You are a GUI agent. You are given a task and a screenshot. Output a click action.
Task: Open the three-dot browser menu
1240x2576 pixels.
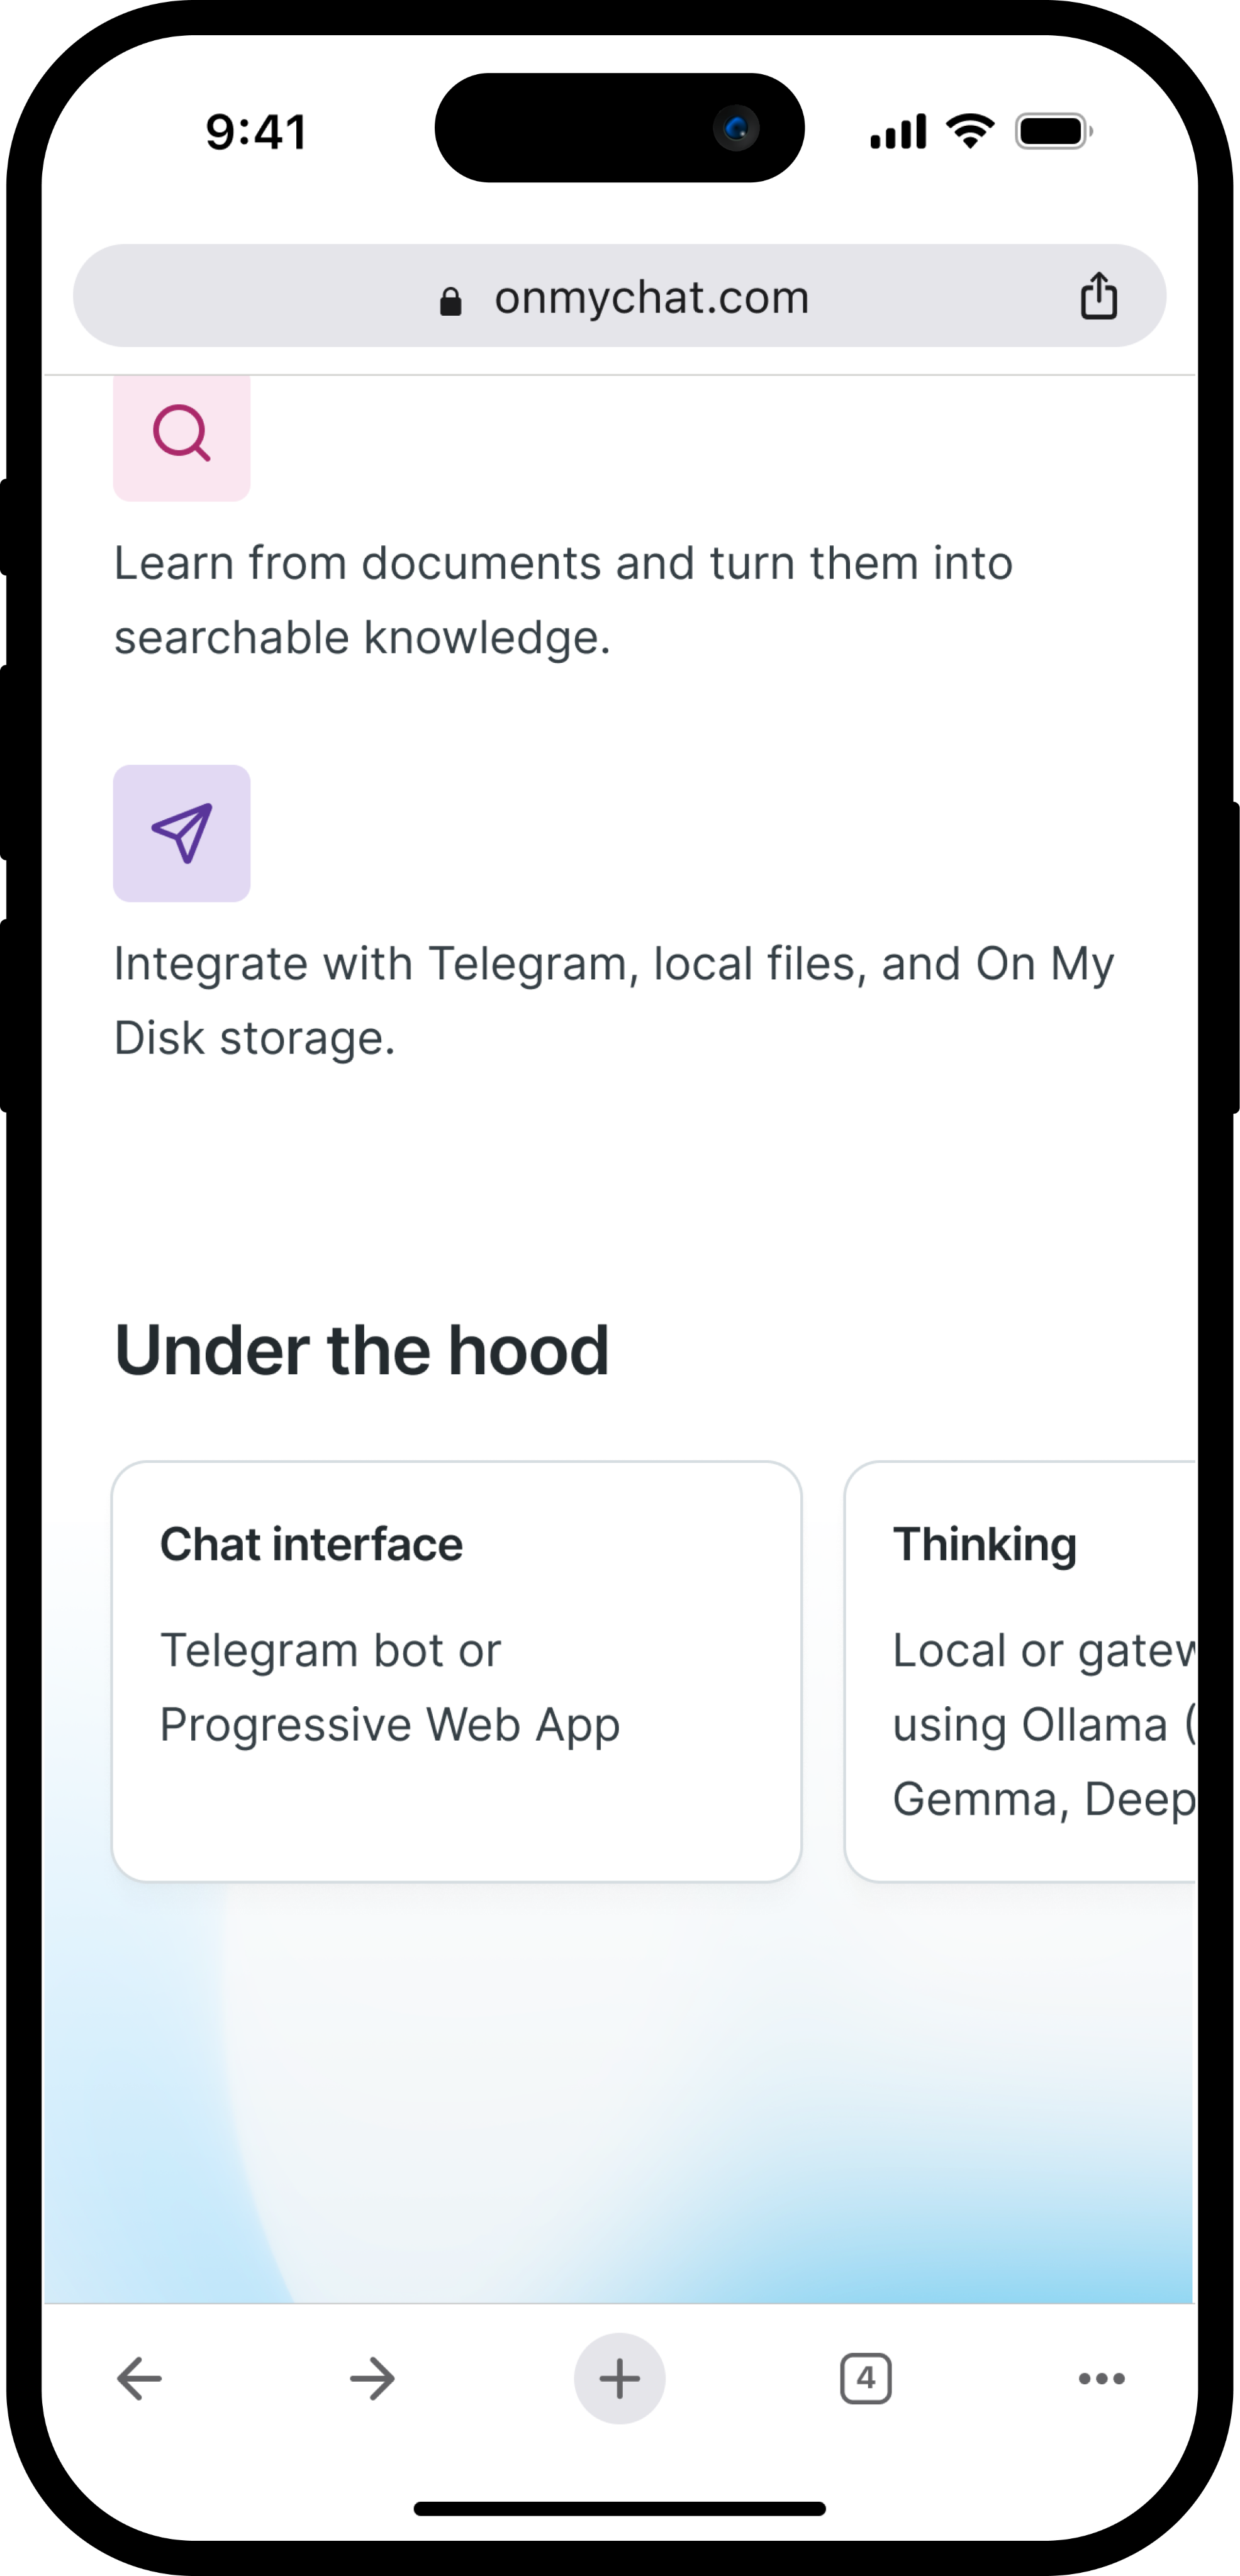[x=1101, y=2378]
